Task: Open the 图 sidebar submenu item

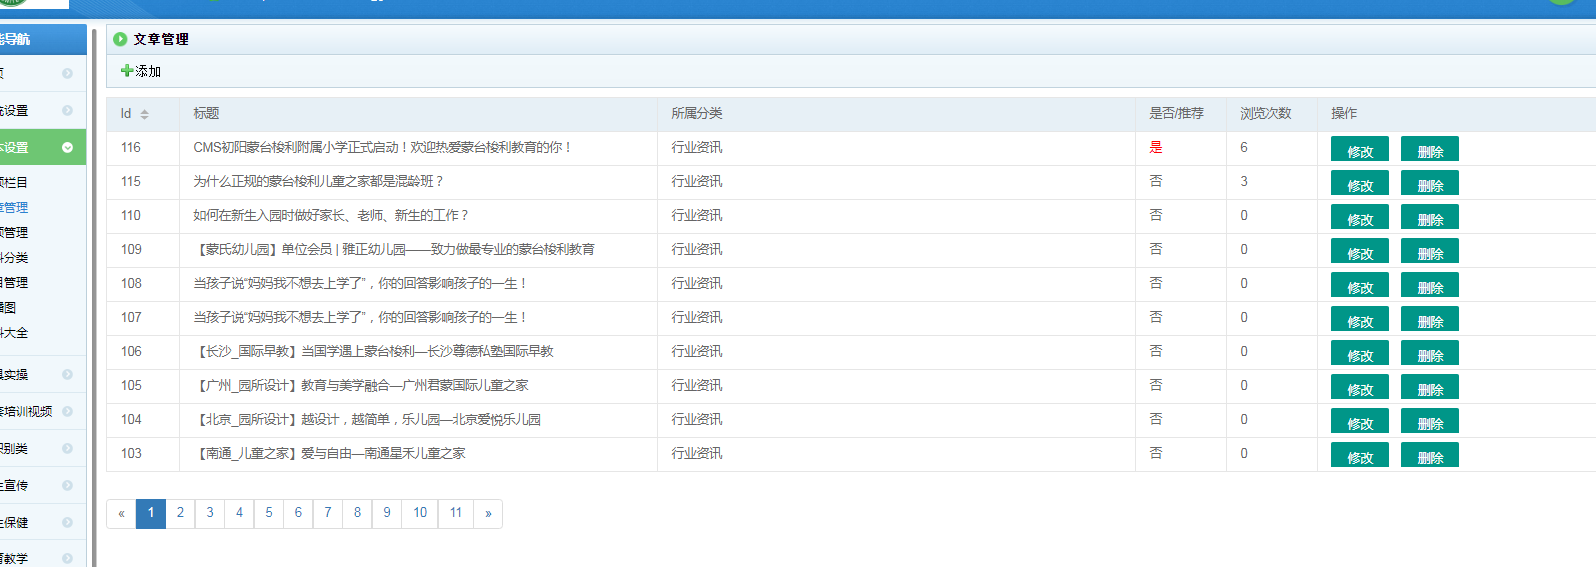Action: 8,307
